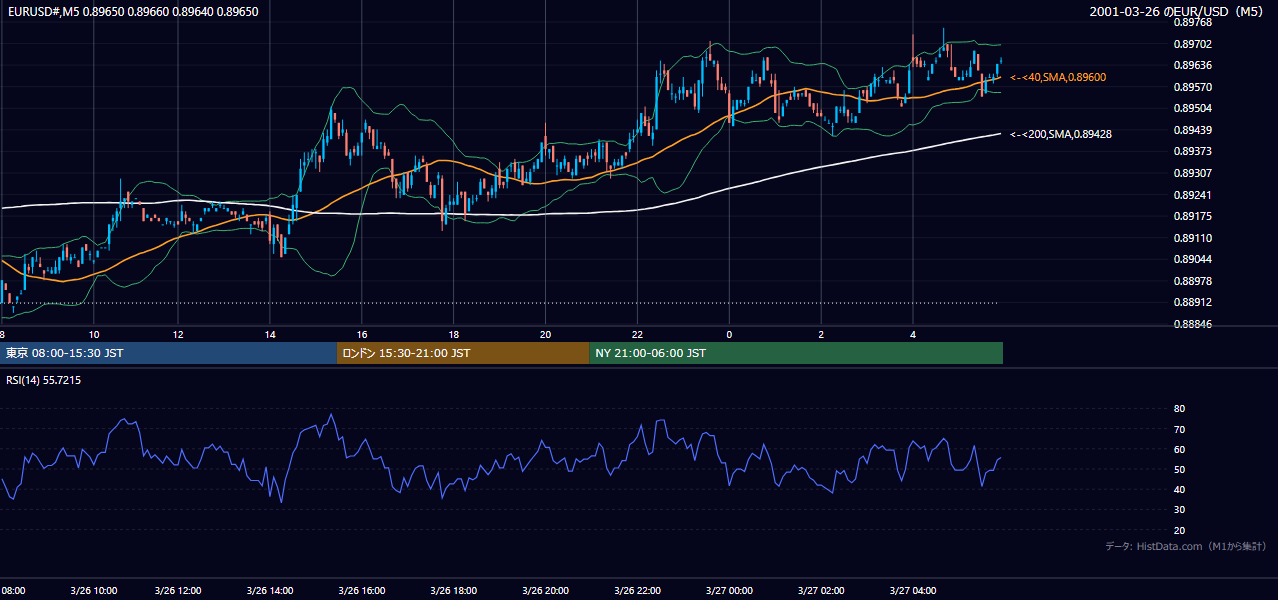Select the ロンドン 15:30-21:00 JST session bar
1278x600 pixels.
click(463, 353)
